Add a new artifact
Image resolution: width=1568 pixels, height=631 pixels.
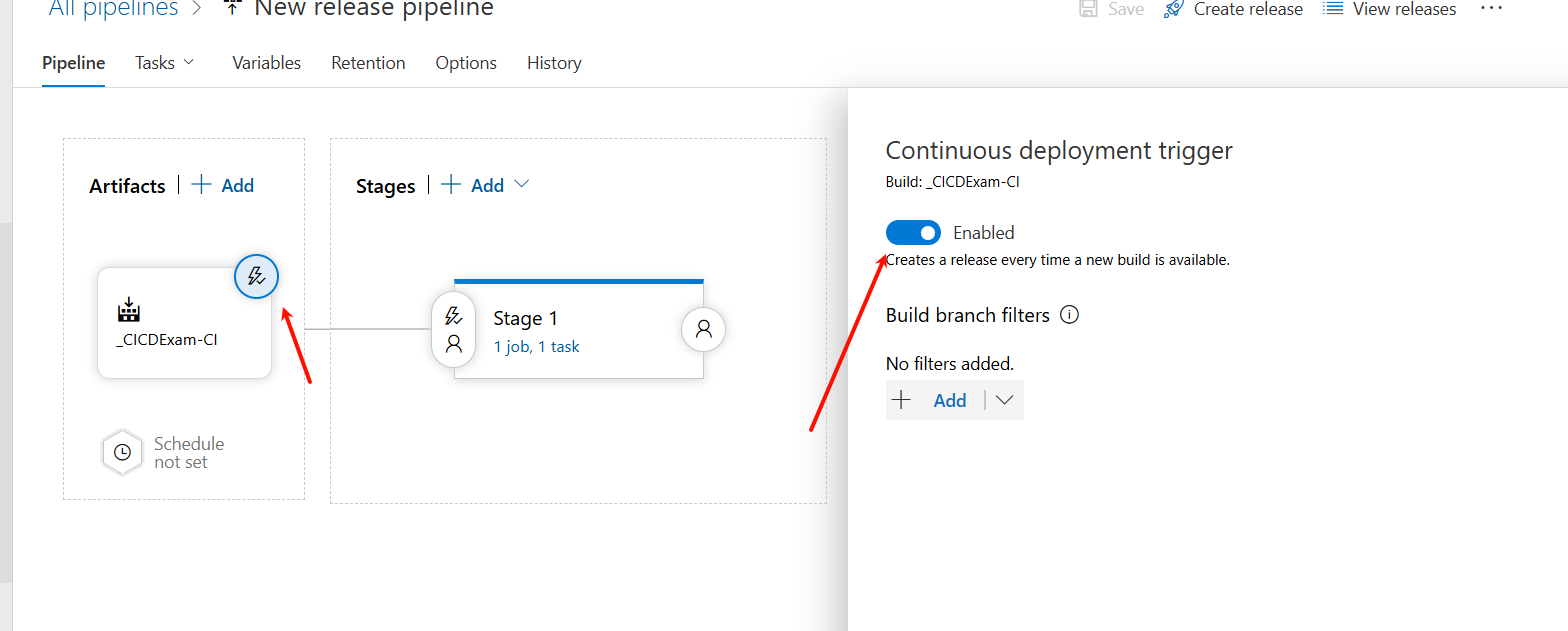tap(223, 185)
